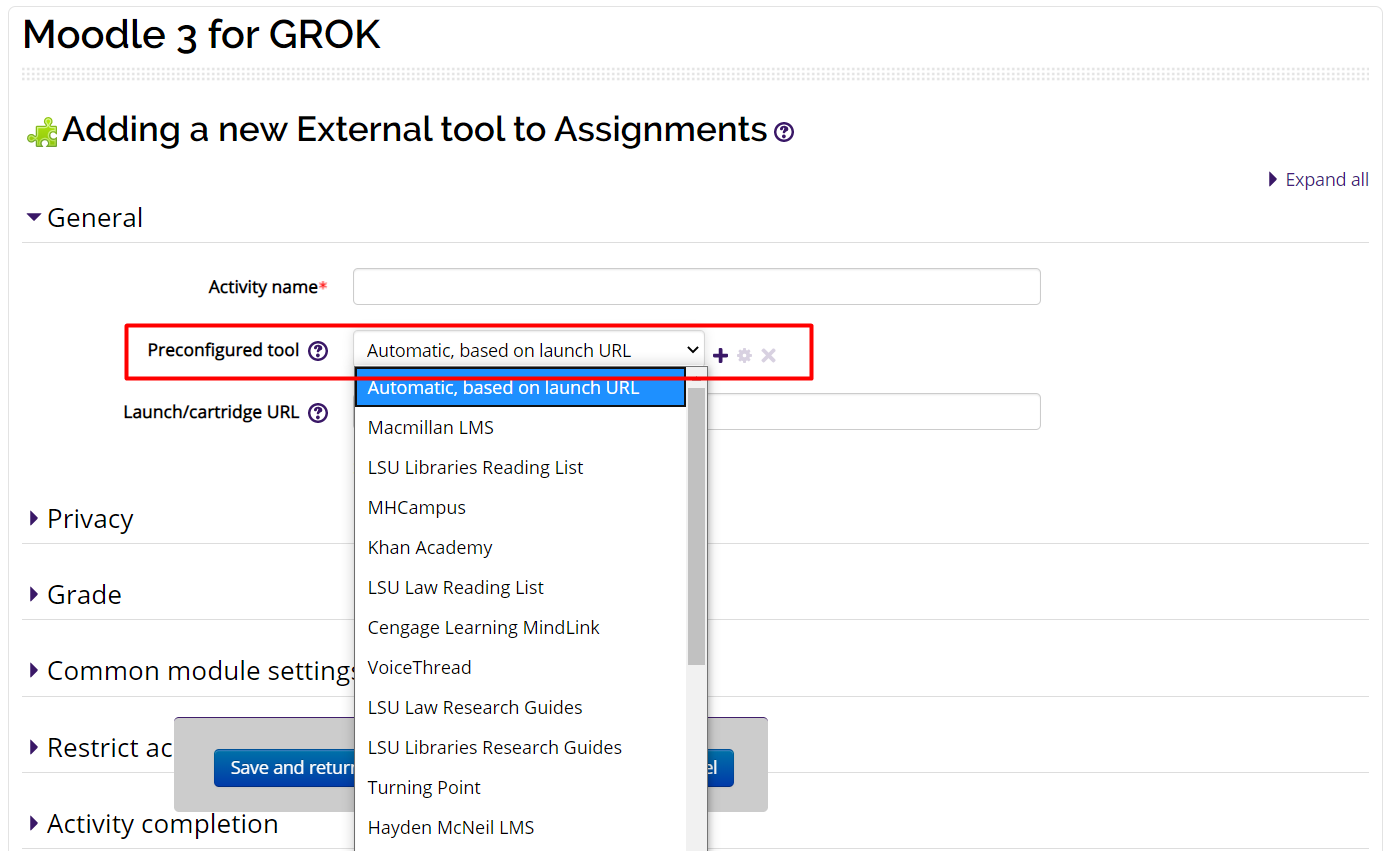The image size is (1399, 851).
Task: Expand the Privacy section
Action: tap(81, 519)
